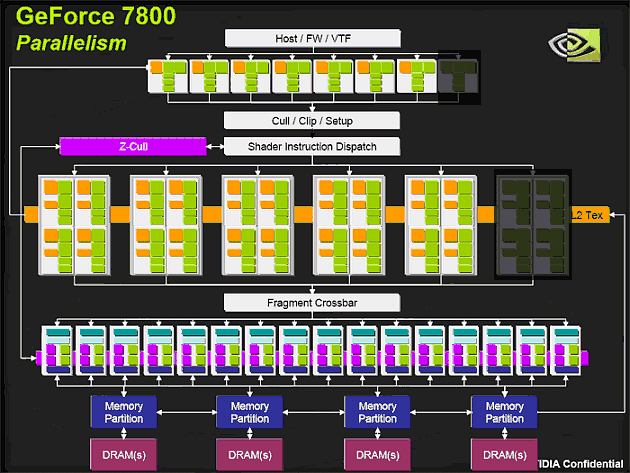The height and width of the screenshot is (473, 630).
Task: Click the last DRAM(s) block
Action: click(x=504, y=455)
